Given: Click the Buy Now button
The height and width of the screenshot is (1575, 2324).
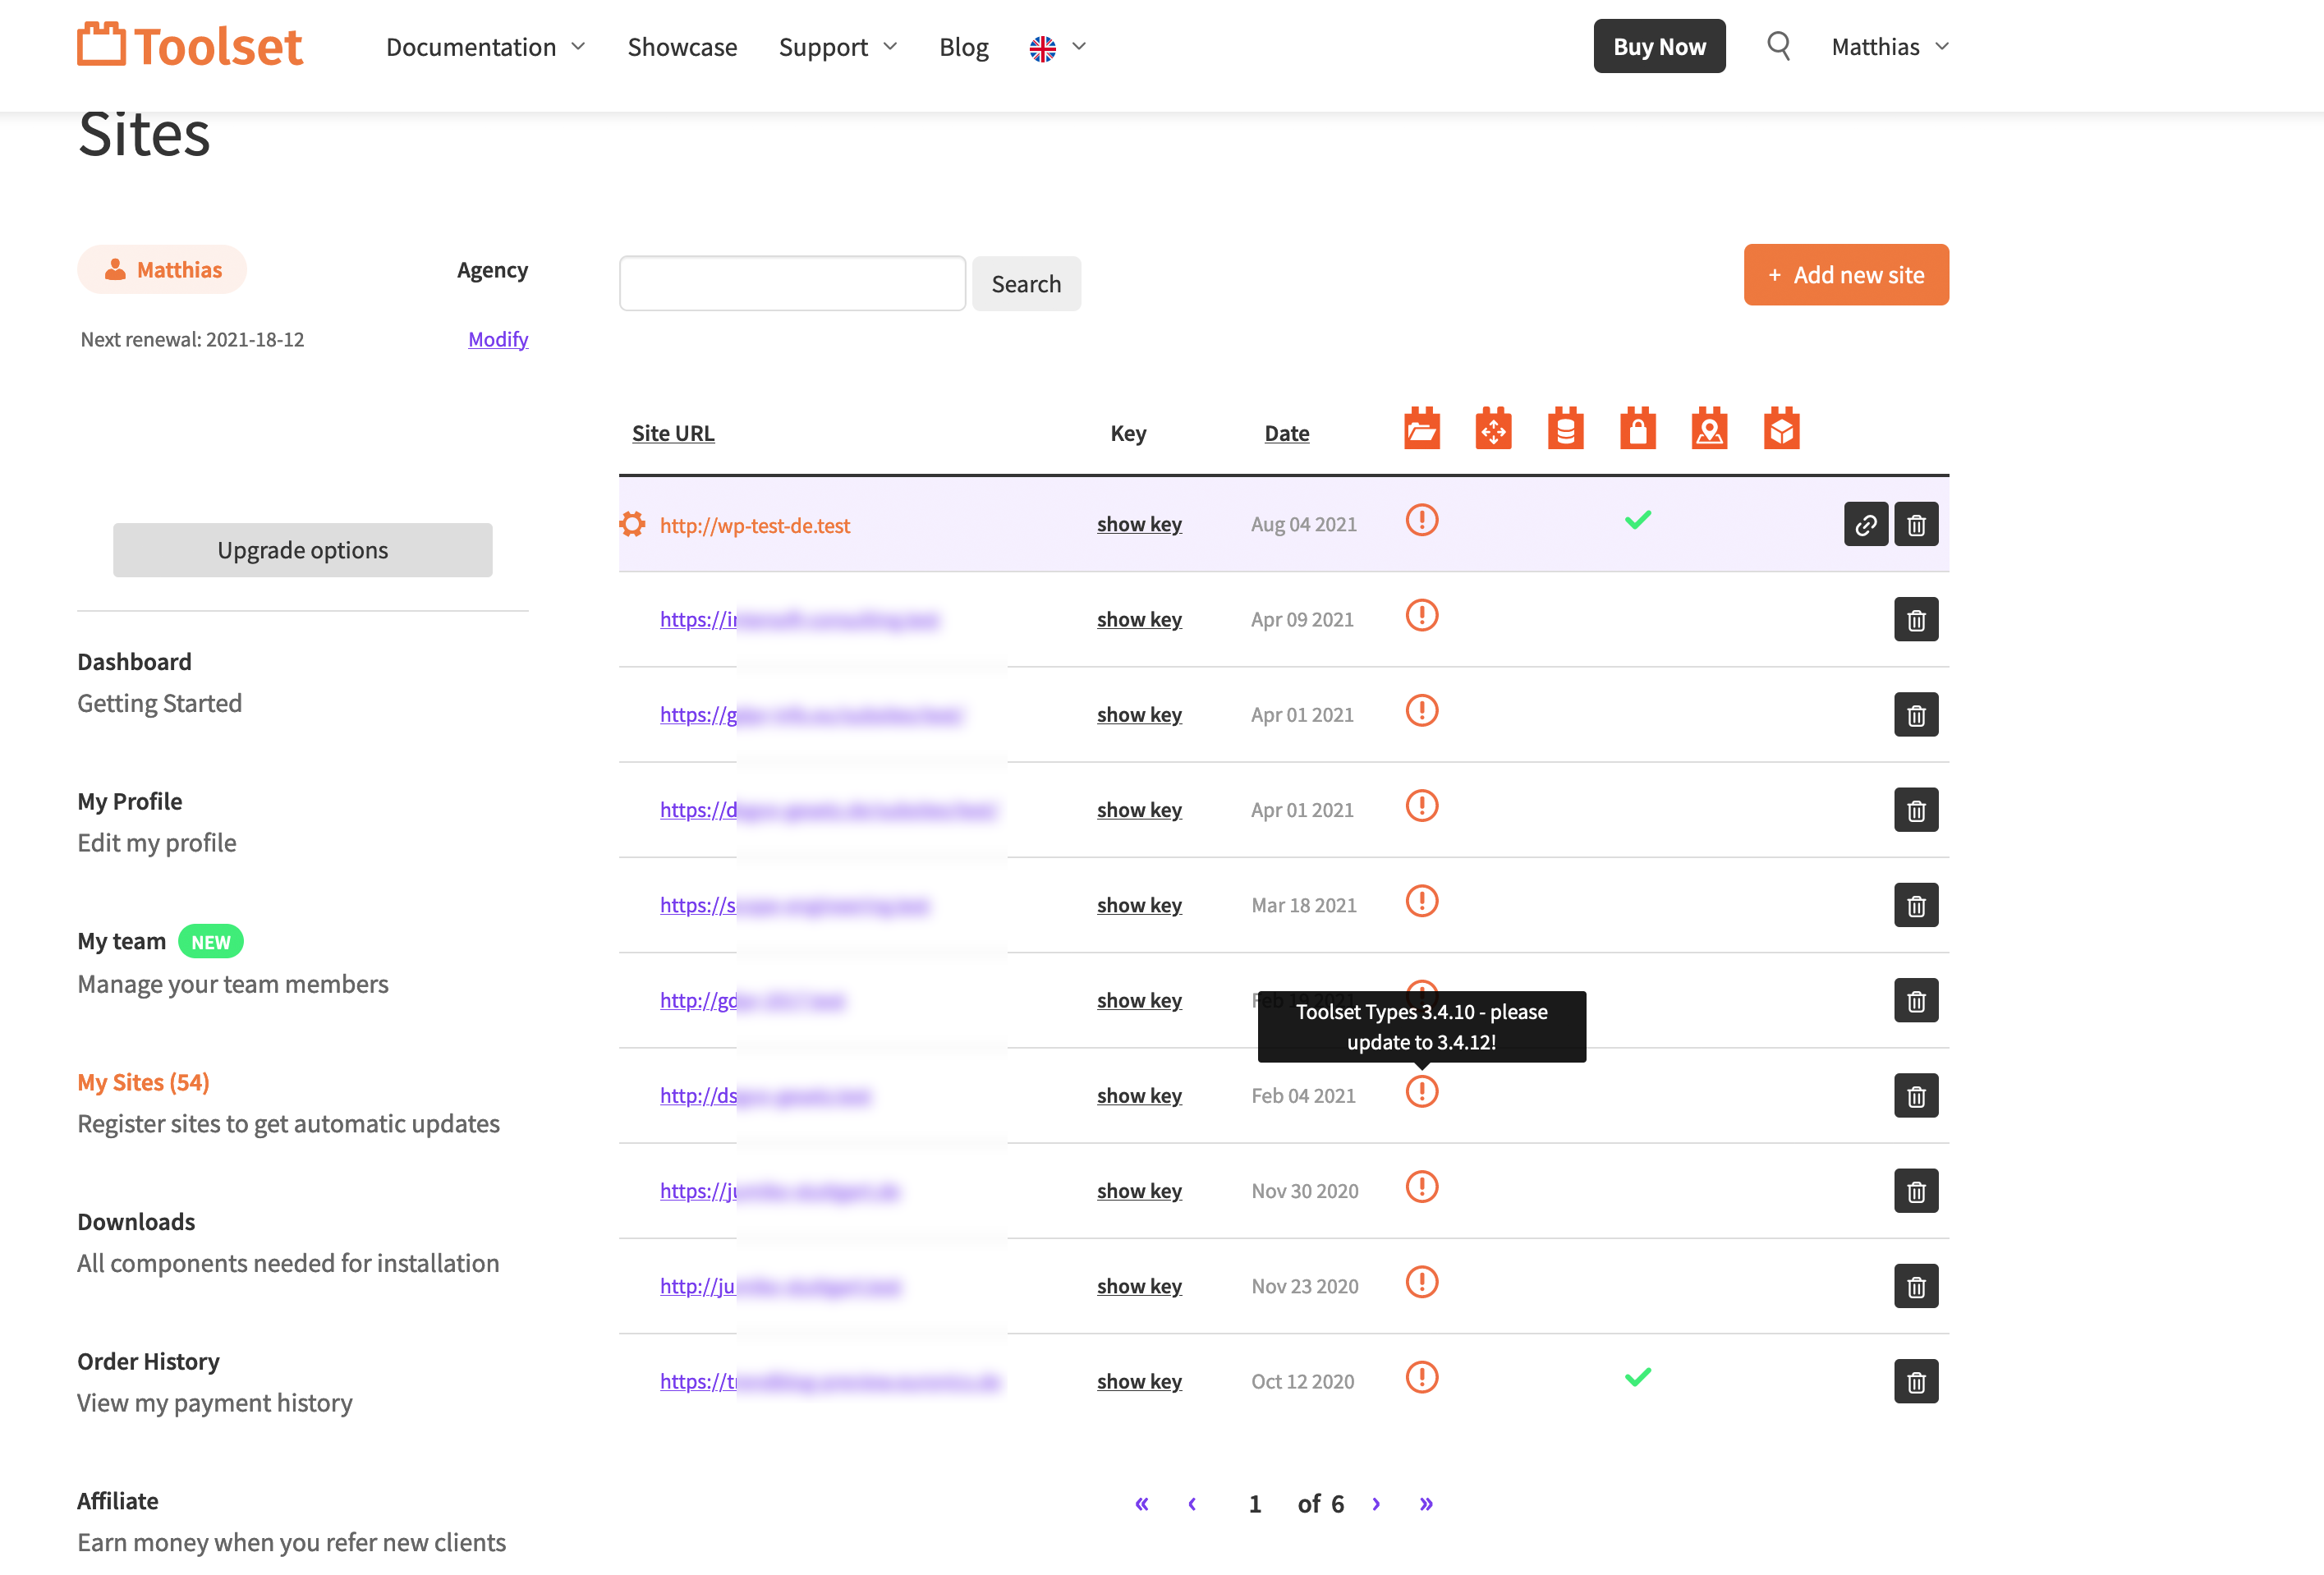Looking at the screenshot, I should (1659, 46).
